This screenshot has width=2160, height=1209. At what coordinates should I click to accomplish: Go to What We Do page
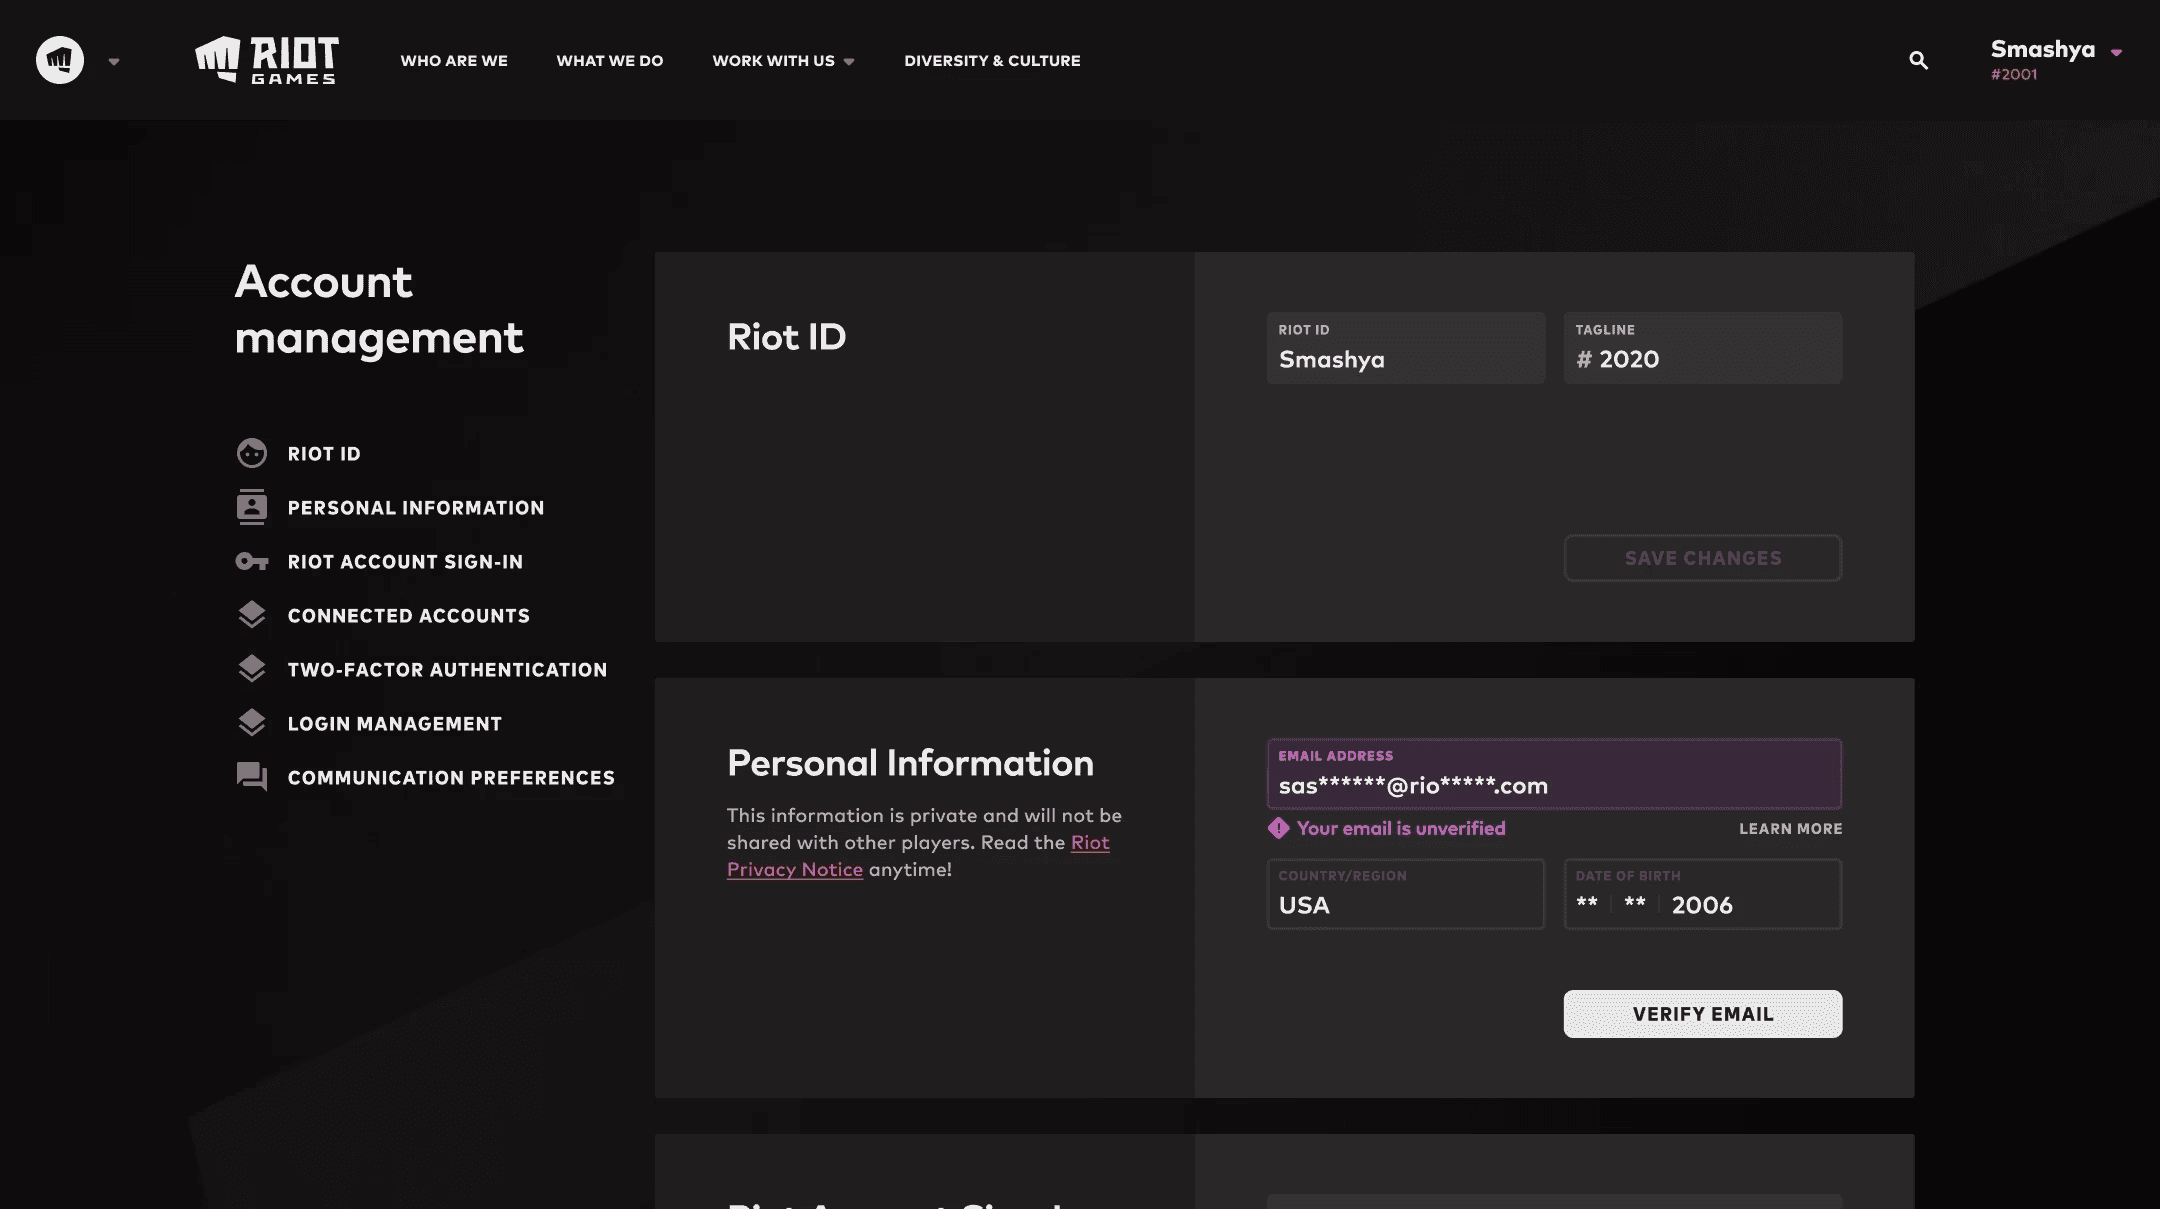(610, 61)
